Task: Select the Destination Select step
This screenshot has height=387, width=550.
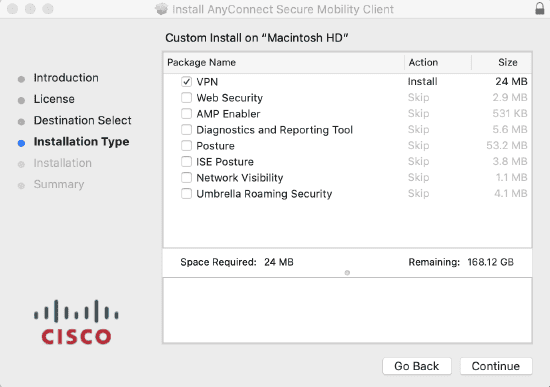Action: point(82,121)
